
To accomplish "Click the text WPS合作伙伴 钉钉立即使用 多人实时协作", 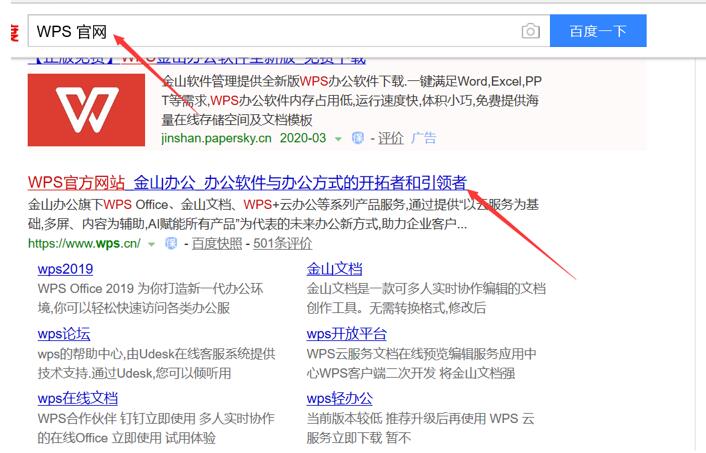I will tap(156, 418).
